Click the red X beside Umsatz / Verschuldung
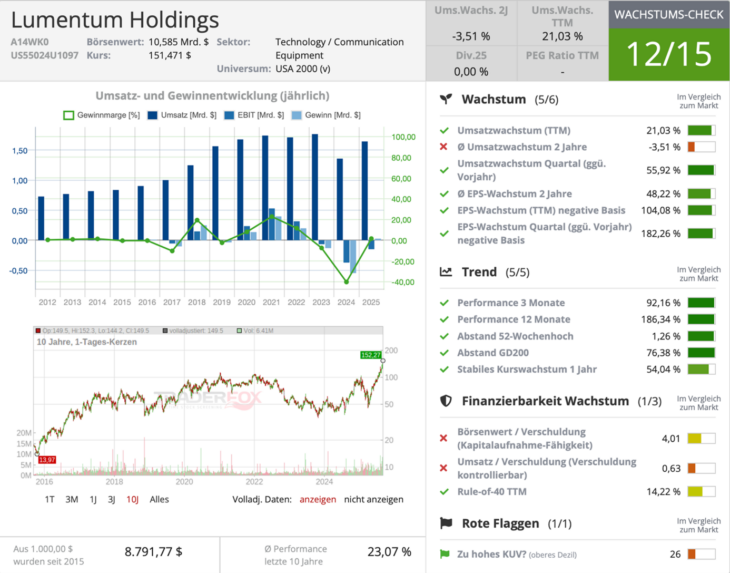 point(444,468)
